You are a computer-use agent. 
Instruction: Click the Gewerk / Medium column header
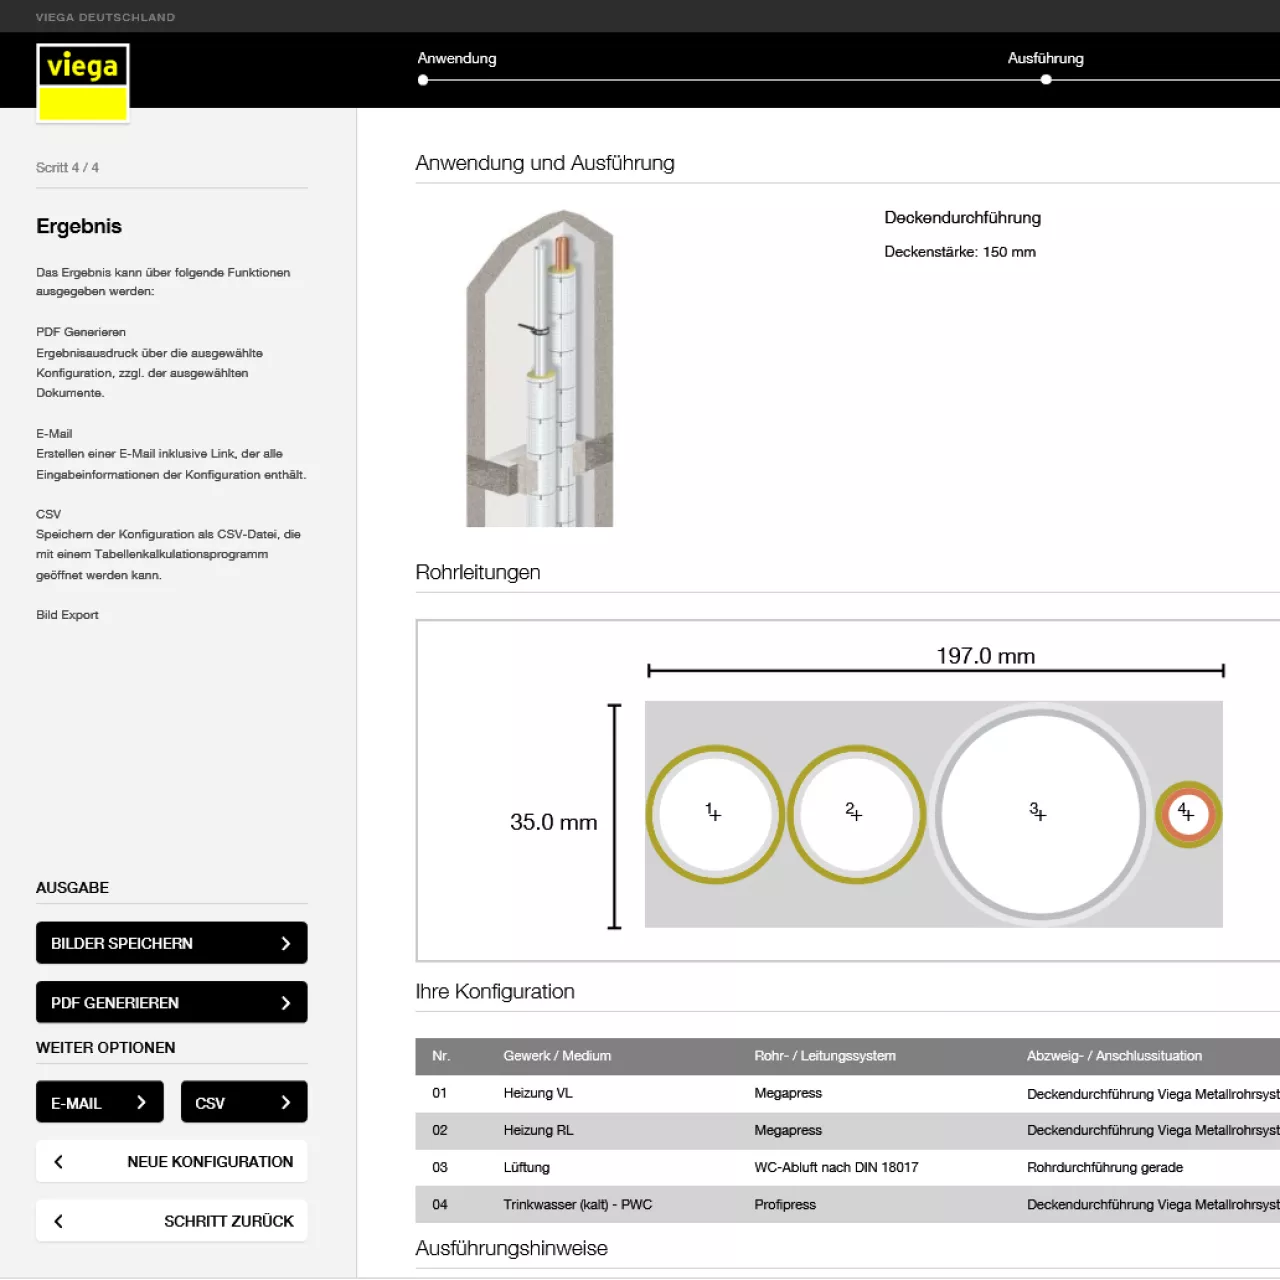(x=557, y=1056)
